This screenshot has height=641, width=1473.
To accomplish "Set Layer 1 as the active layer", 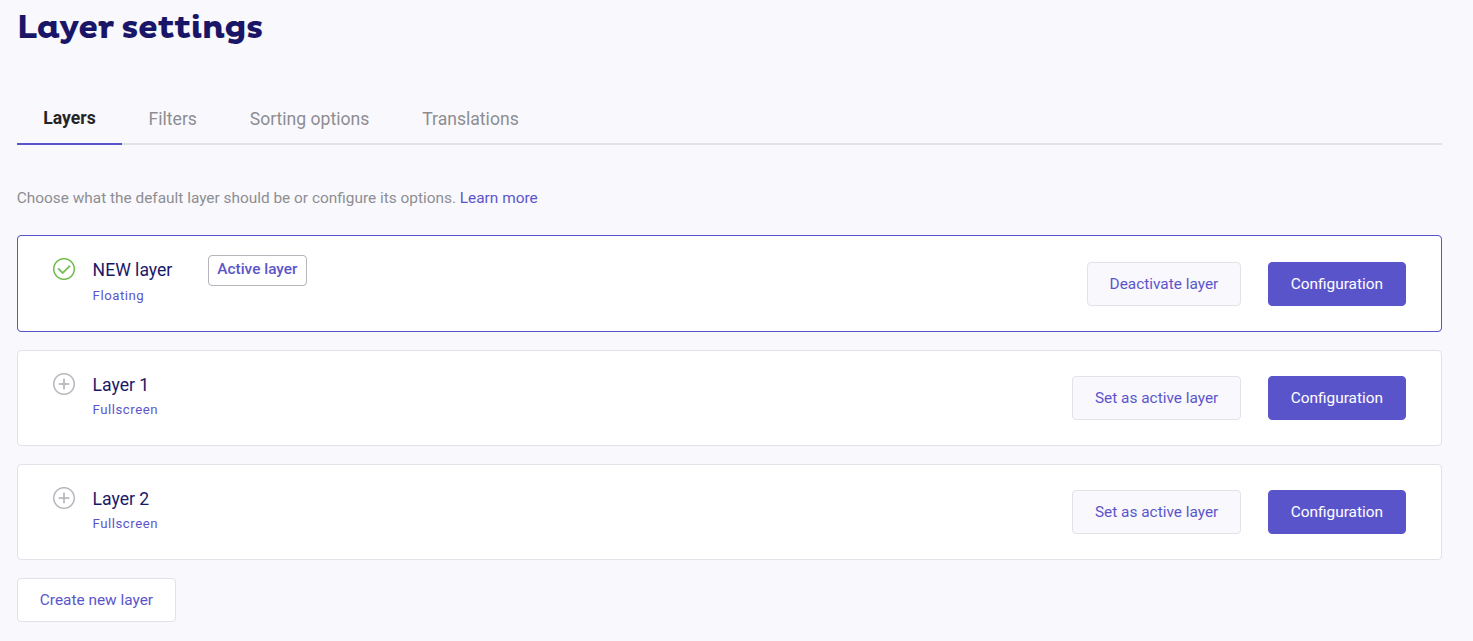I will [x=1156, y=397].
